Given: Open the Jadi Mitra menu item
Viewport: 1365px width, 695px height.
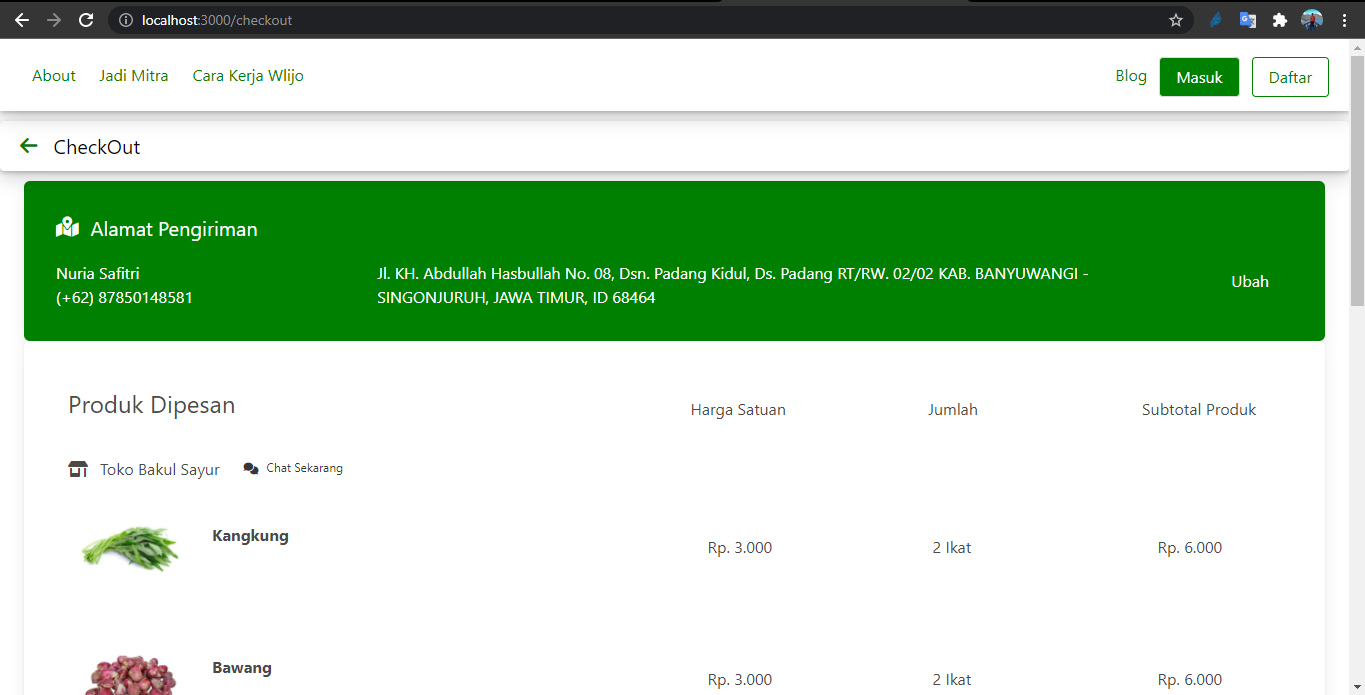Looking at the screenshot, I should point(133,75).
